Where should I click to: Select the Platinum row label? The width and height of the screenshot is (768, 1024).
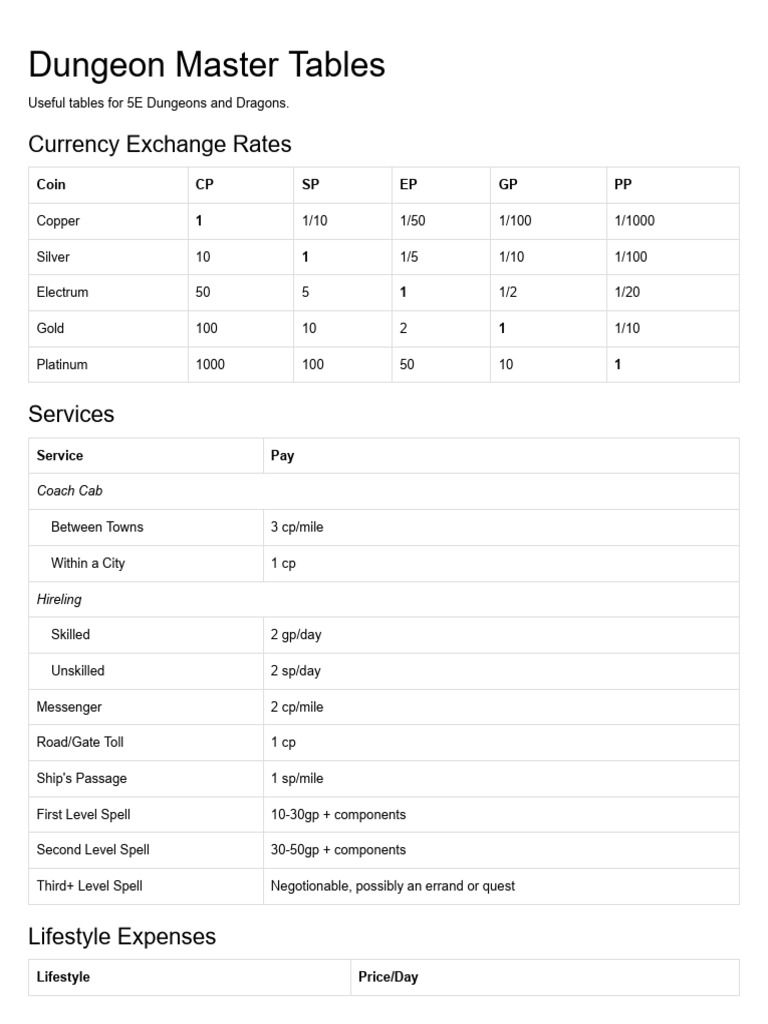[62, 365]
